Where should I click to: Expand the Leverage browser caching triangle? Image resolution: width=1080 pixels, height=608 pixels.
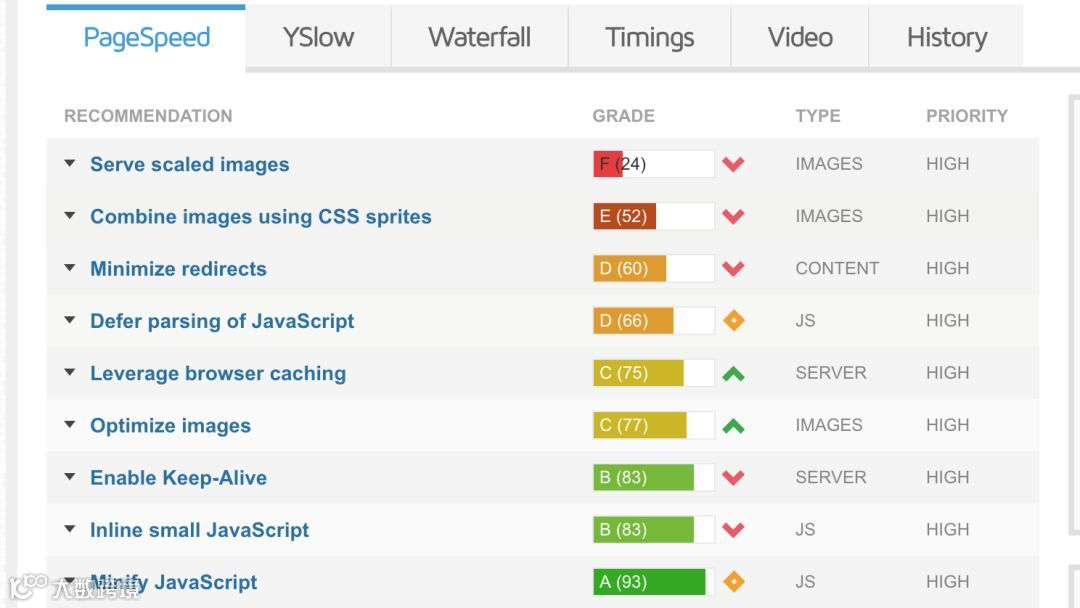tap(70, 373)
